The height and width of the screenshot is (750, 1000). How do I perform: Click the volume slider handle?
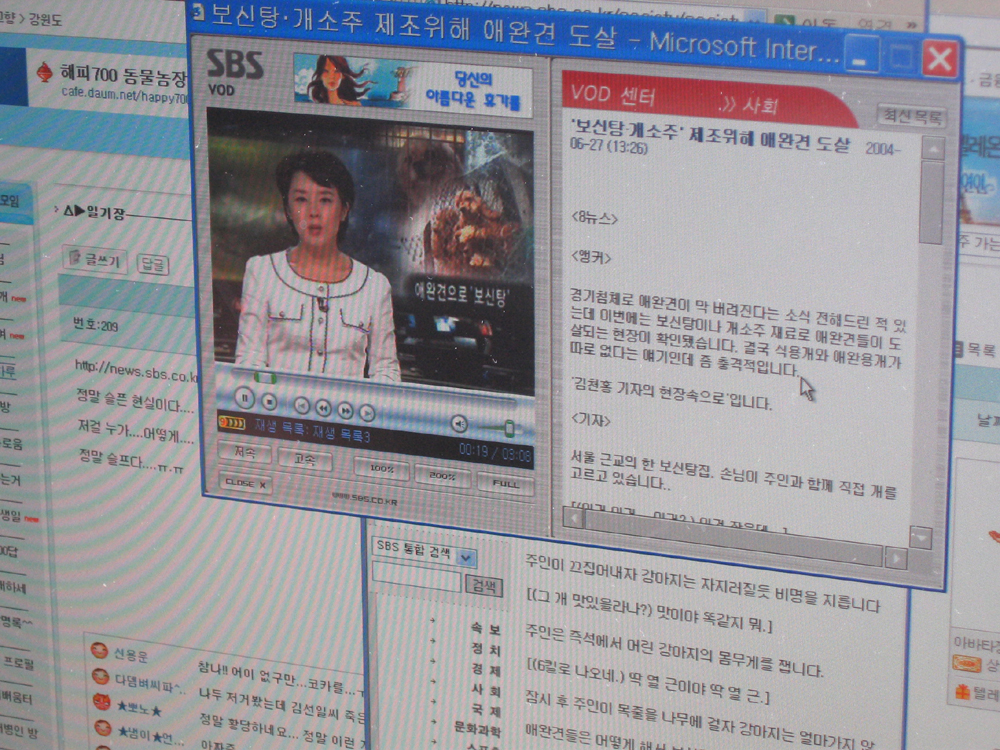point(510,429)
